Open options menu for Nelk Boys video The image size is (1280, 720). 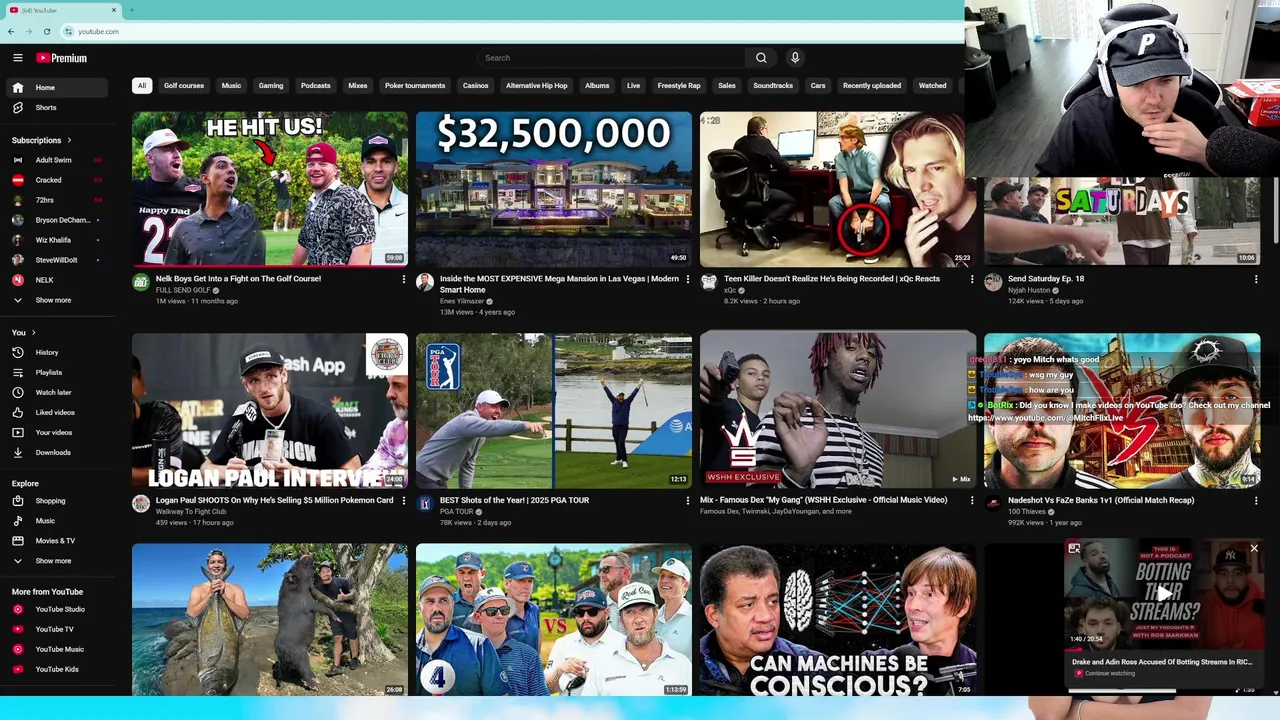404,280
